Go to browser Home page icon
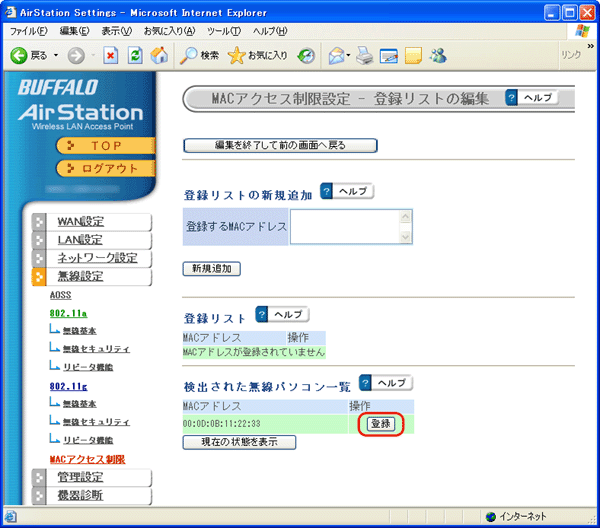This screenshot has height=528, width=600. coord(158,55)
